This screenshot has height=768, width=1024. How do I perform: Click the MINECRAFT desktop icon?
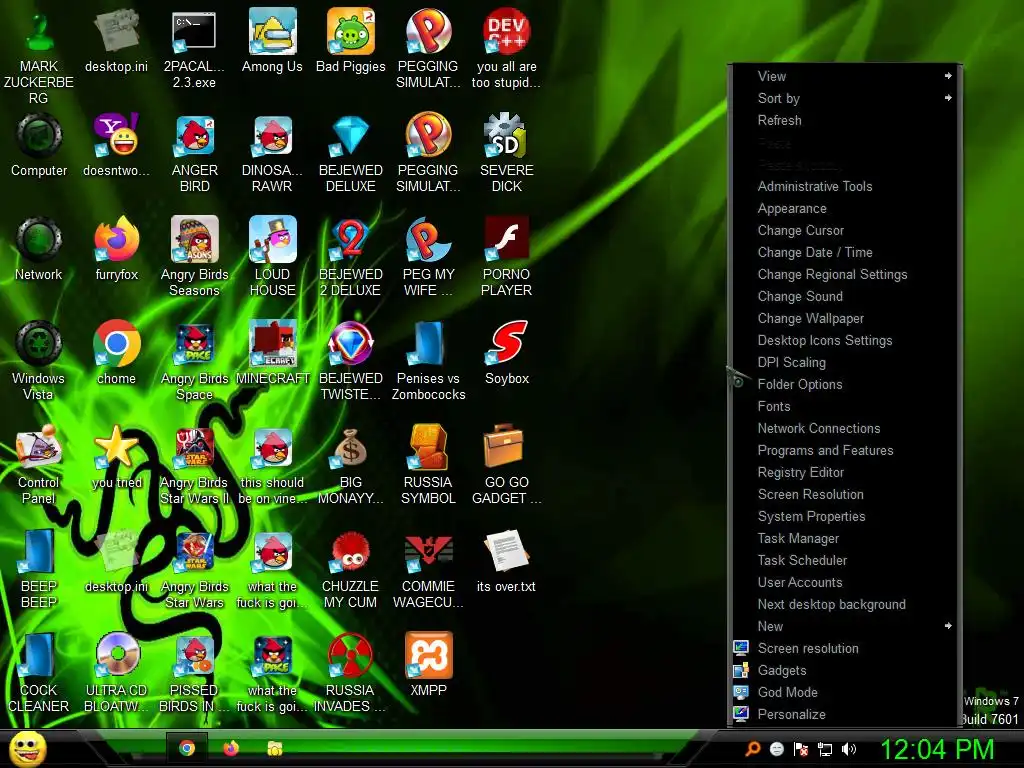point(272,353)
